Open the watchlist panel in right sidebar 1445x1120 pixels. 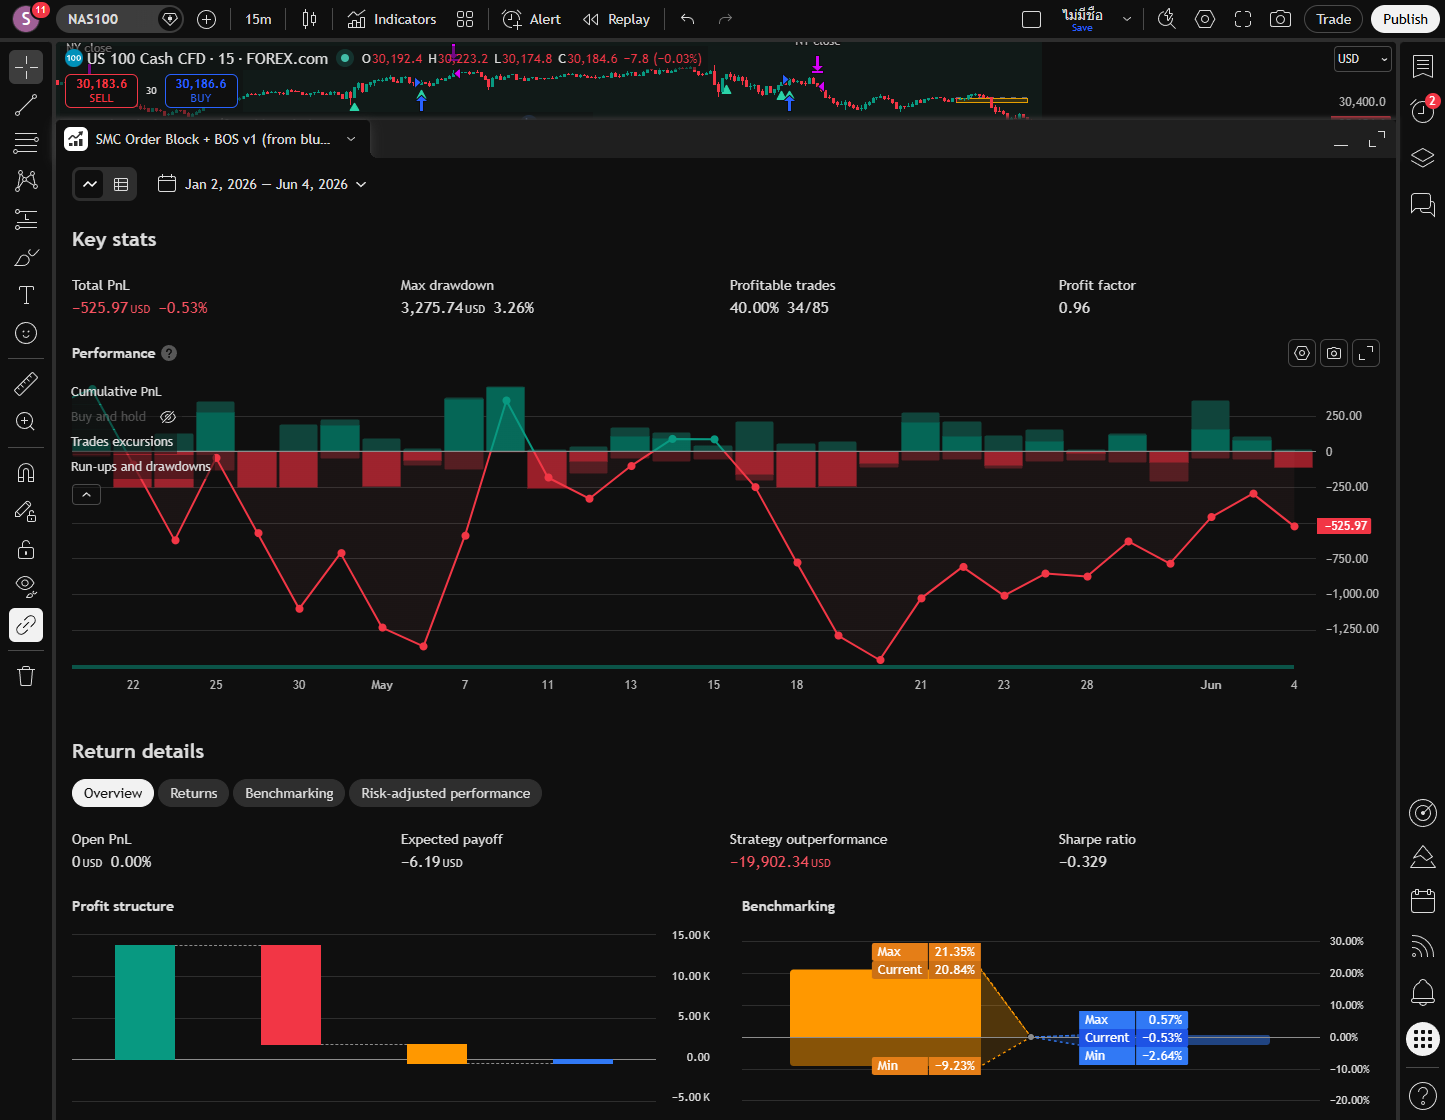[1422, 67]
